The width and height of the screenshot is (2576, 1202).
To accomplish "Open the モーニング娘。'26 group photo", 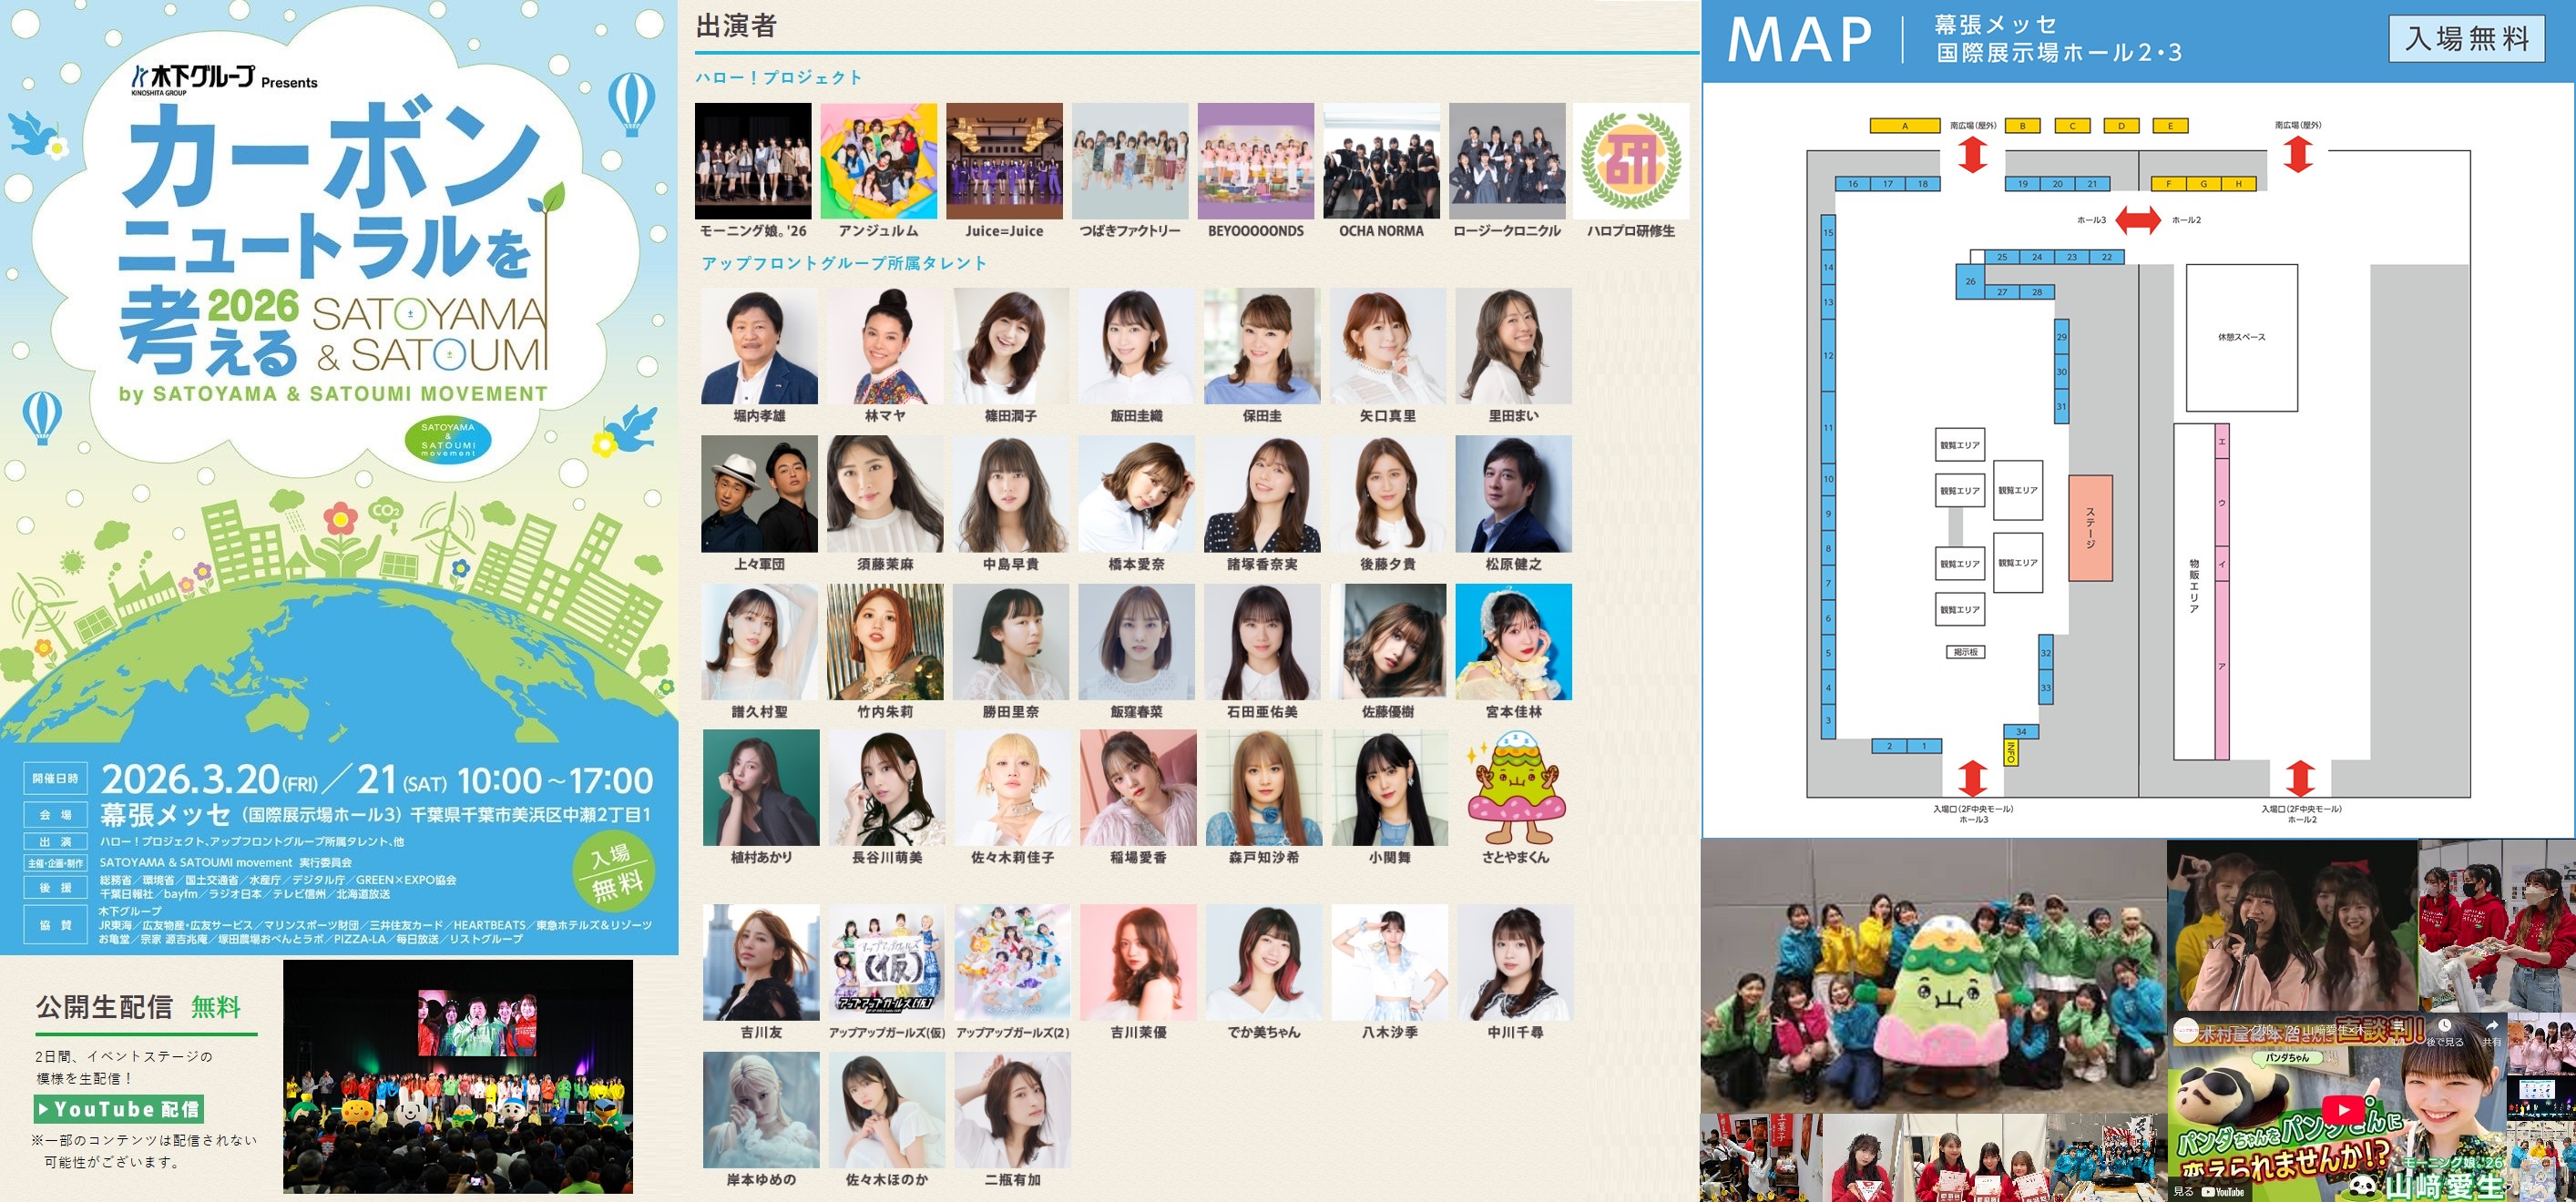I will [x=753, y=161].
